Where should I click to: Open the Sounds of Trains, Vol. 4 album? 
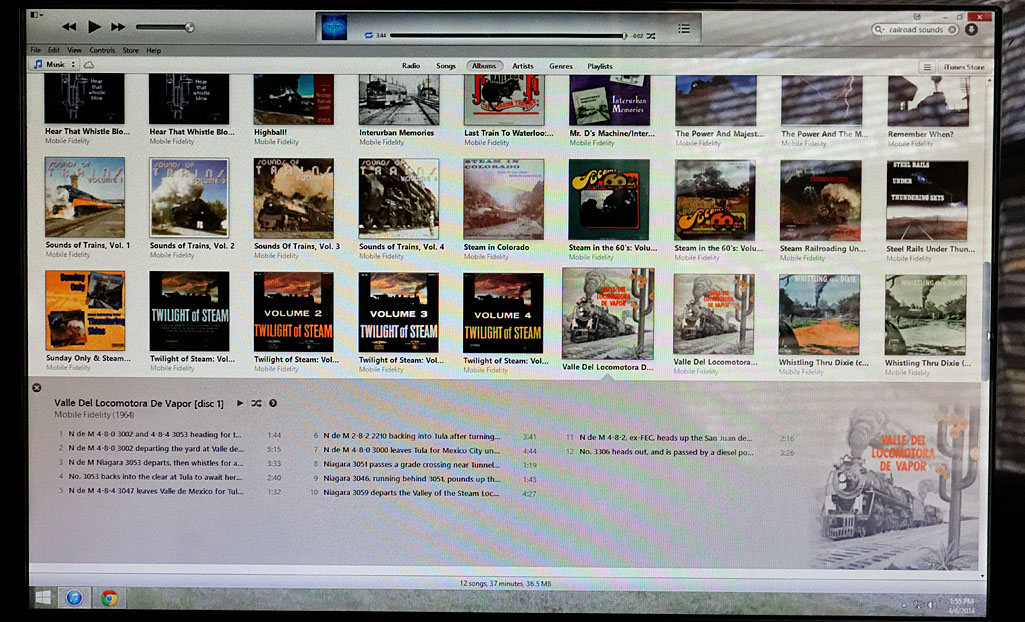pyautogui.click(x=399, y=199)
